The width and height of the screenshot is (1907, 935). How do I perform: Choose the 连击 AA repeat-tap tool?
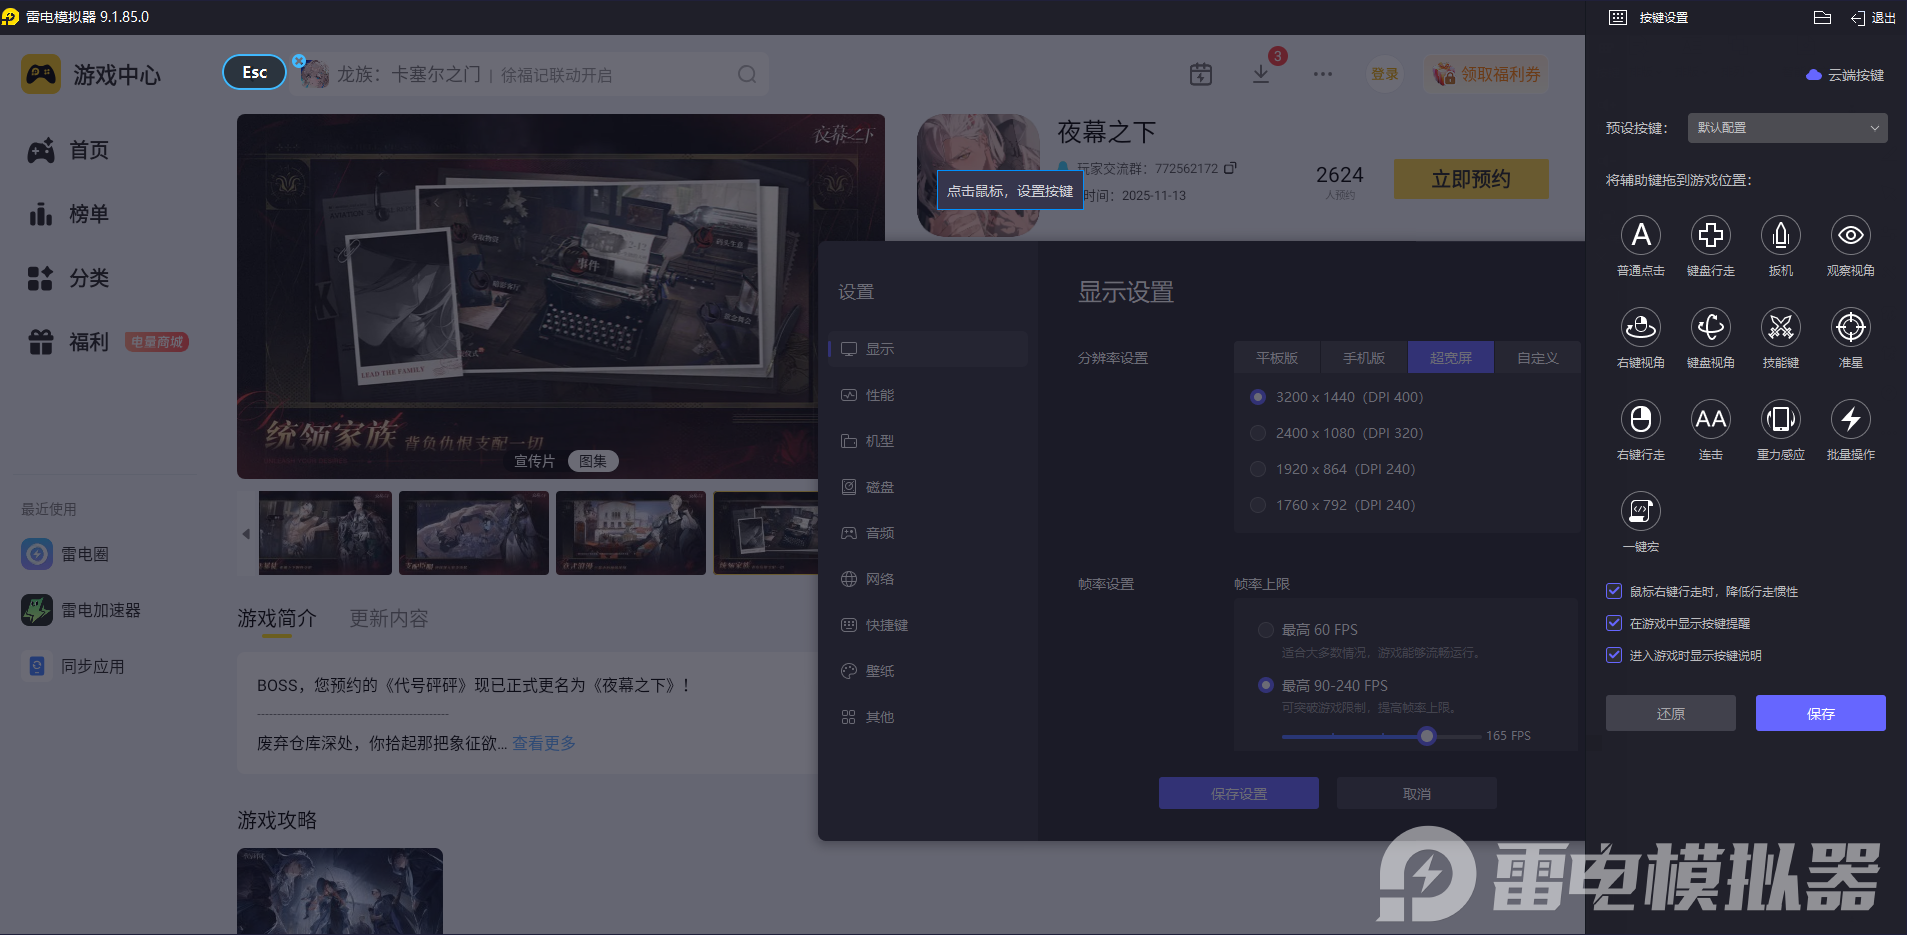click(1710, 420)
